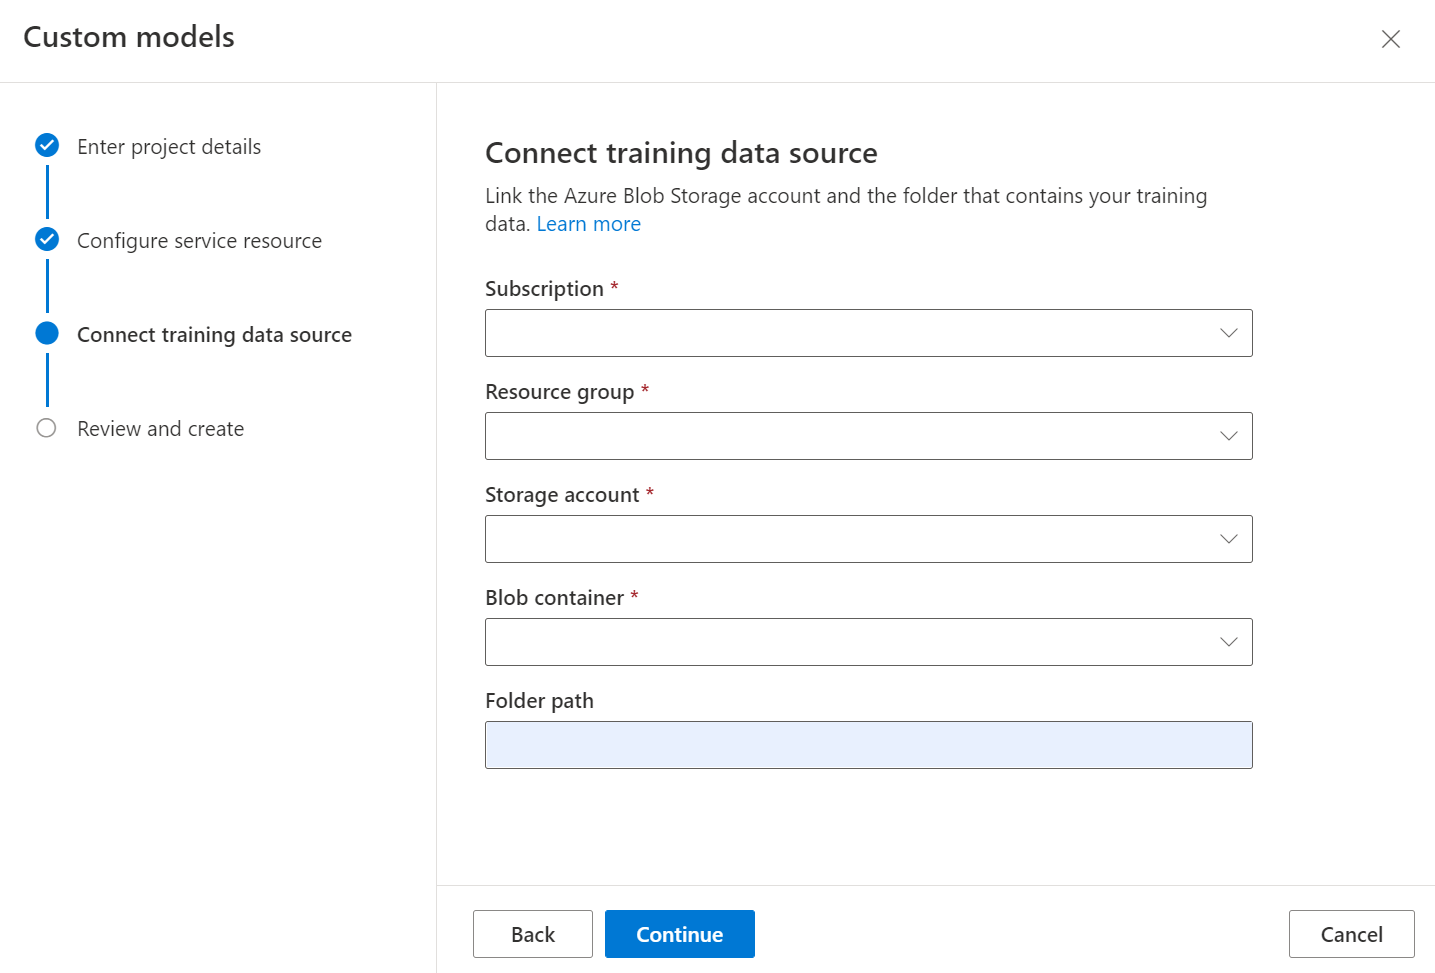The height and width of the screenshot is (973, 1435).
Task: Open the Learn more link
Action: [x=588, y=224]
